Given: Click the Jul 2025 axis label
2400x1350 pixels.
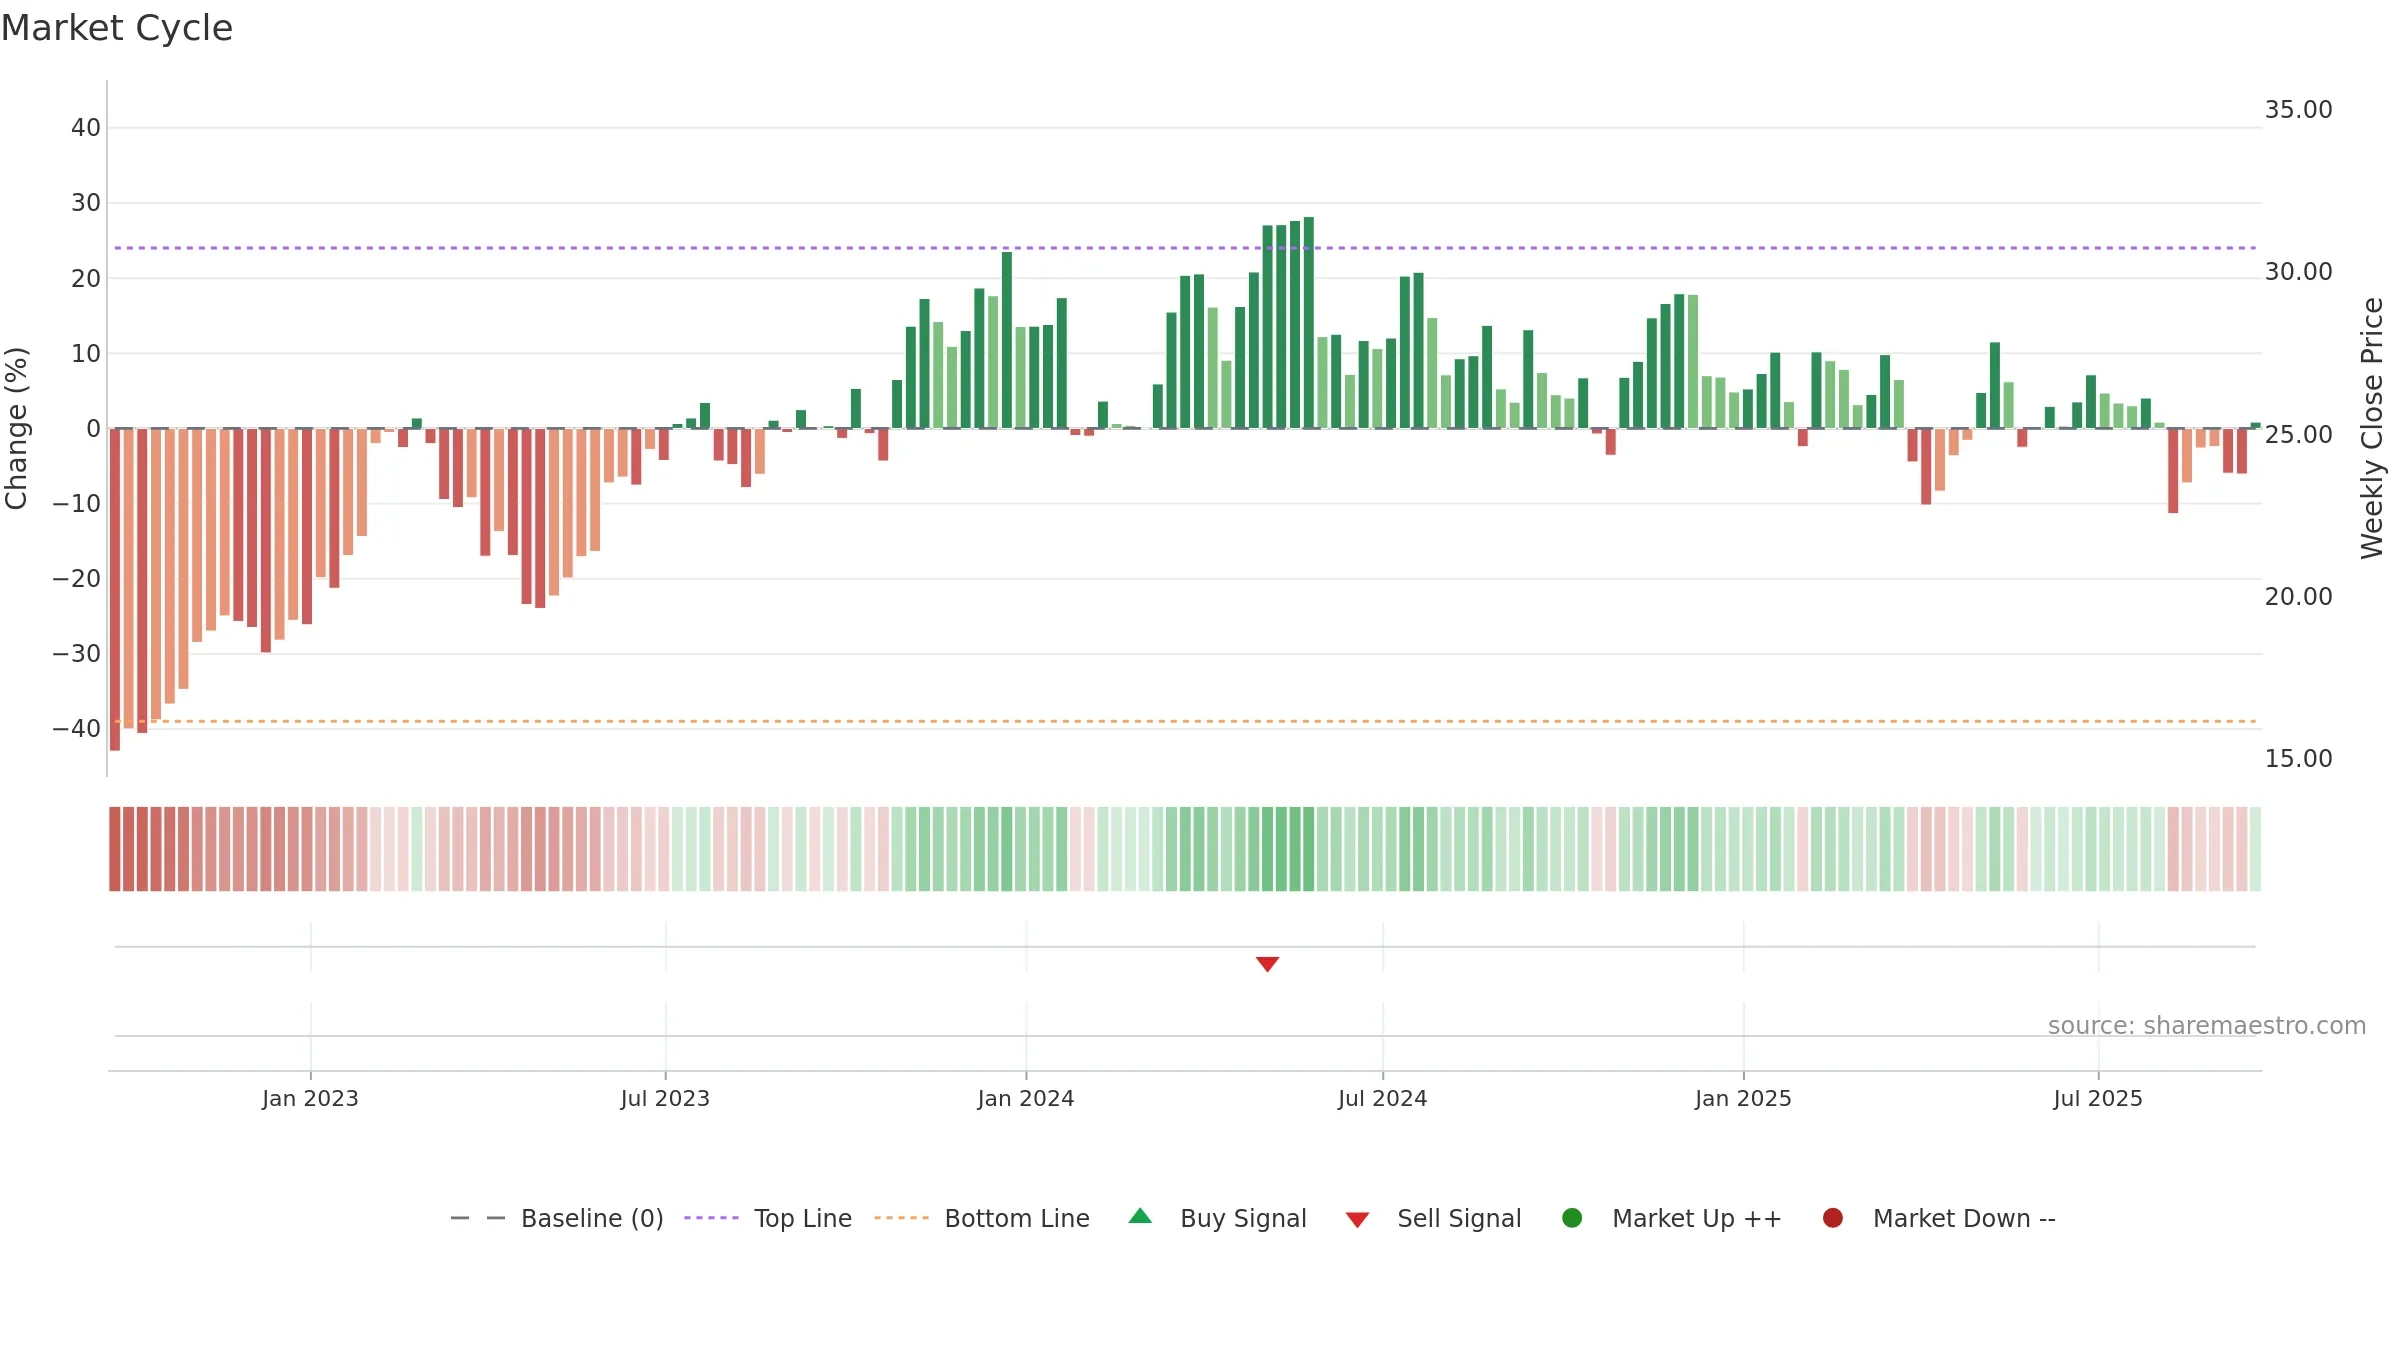Looking at the screenshot, I should [x=2098, y=1098].
